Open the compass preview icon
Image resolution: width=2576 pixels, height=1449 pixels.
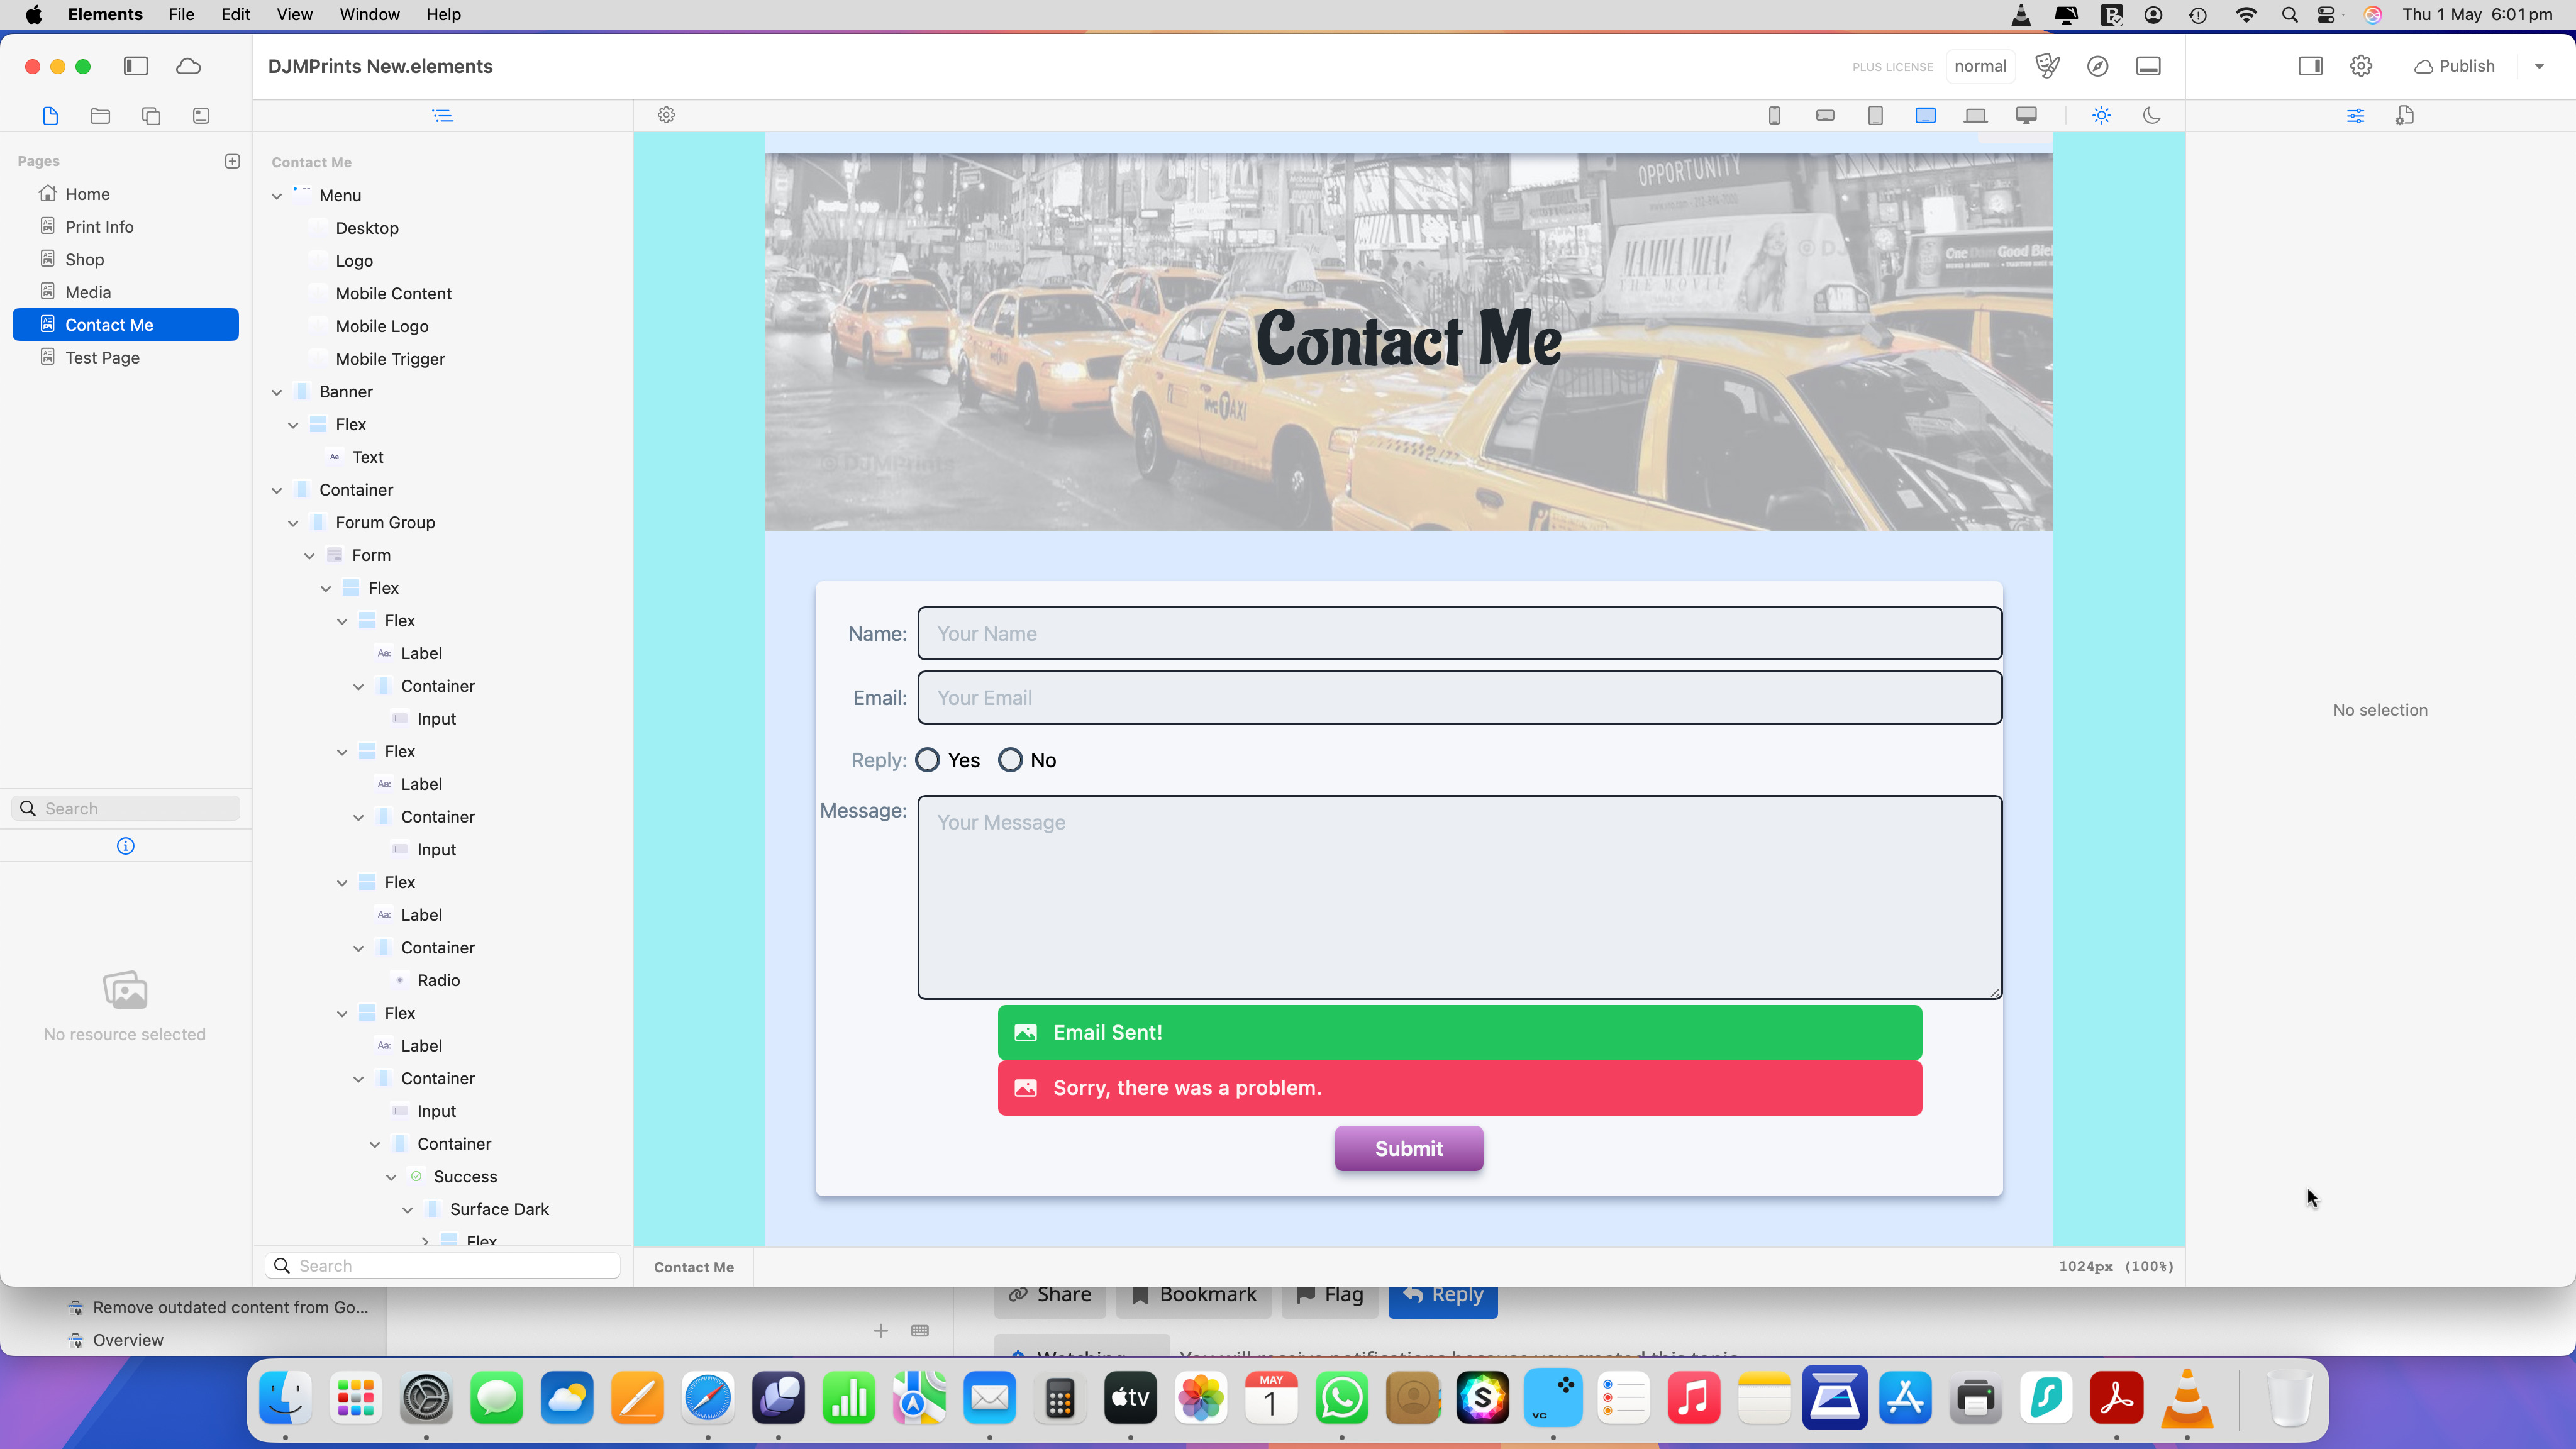coord(2097,66)
